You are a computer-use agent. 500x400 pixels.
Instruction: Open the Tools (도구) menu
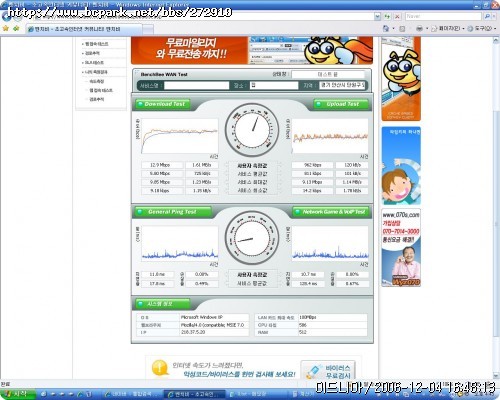(482, 29)
